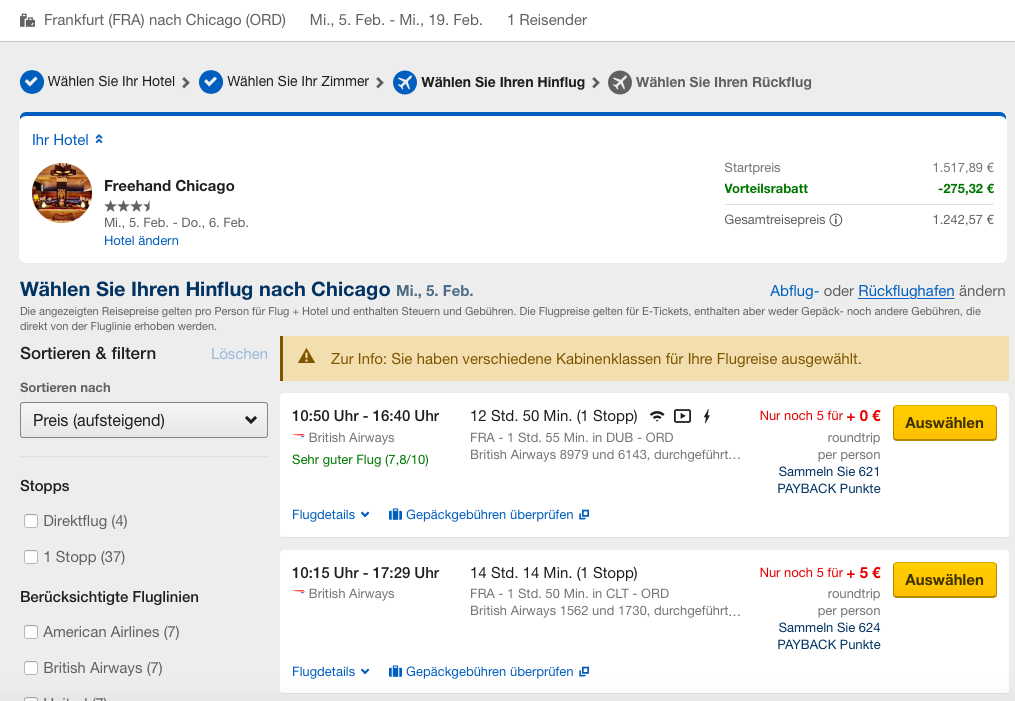
Task: Go back to Wählen Sie Ihr Zimmer step
Action: point(297,82)
